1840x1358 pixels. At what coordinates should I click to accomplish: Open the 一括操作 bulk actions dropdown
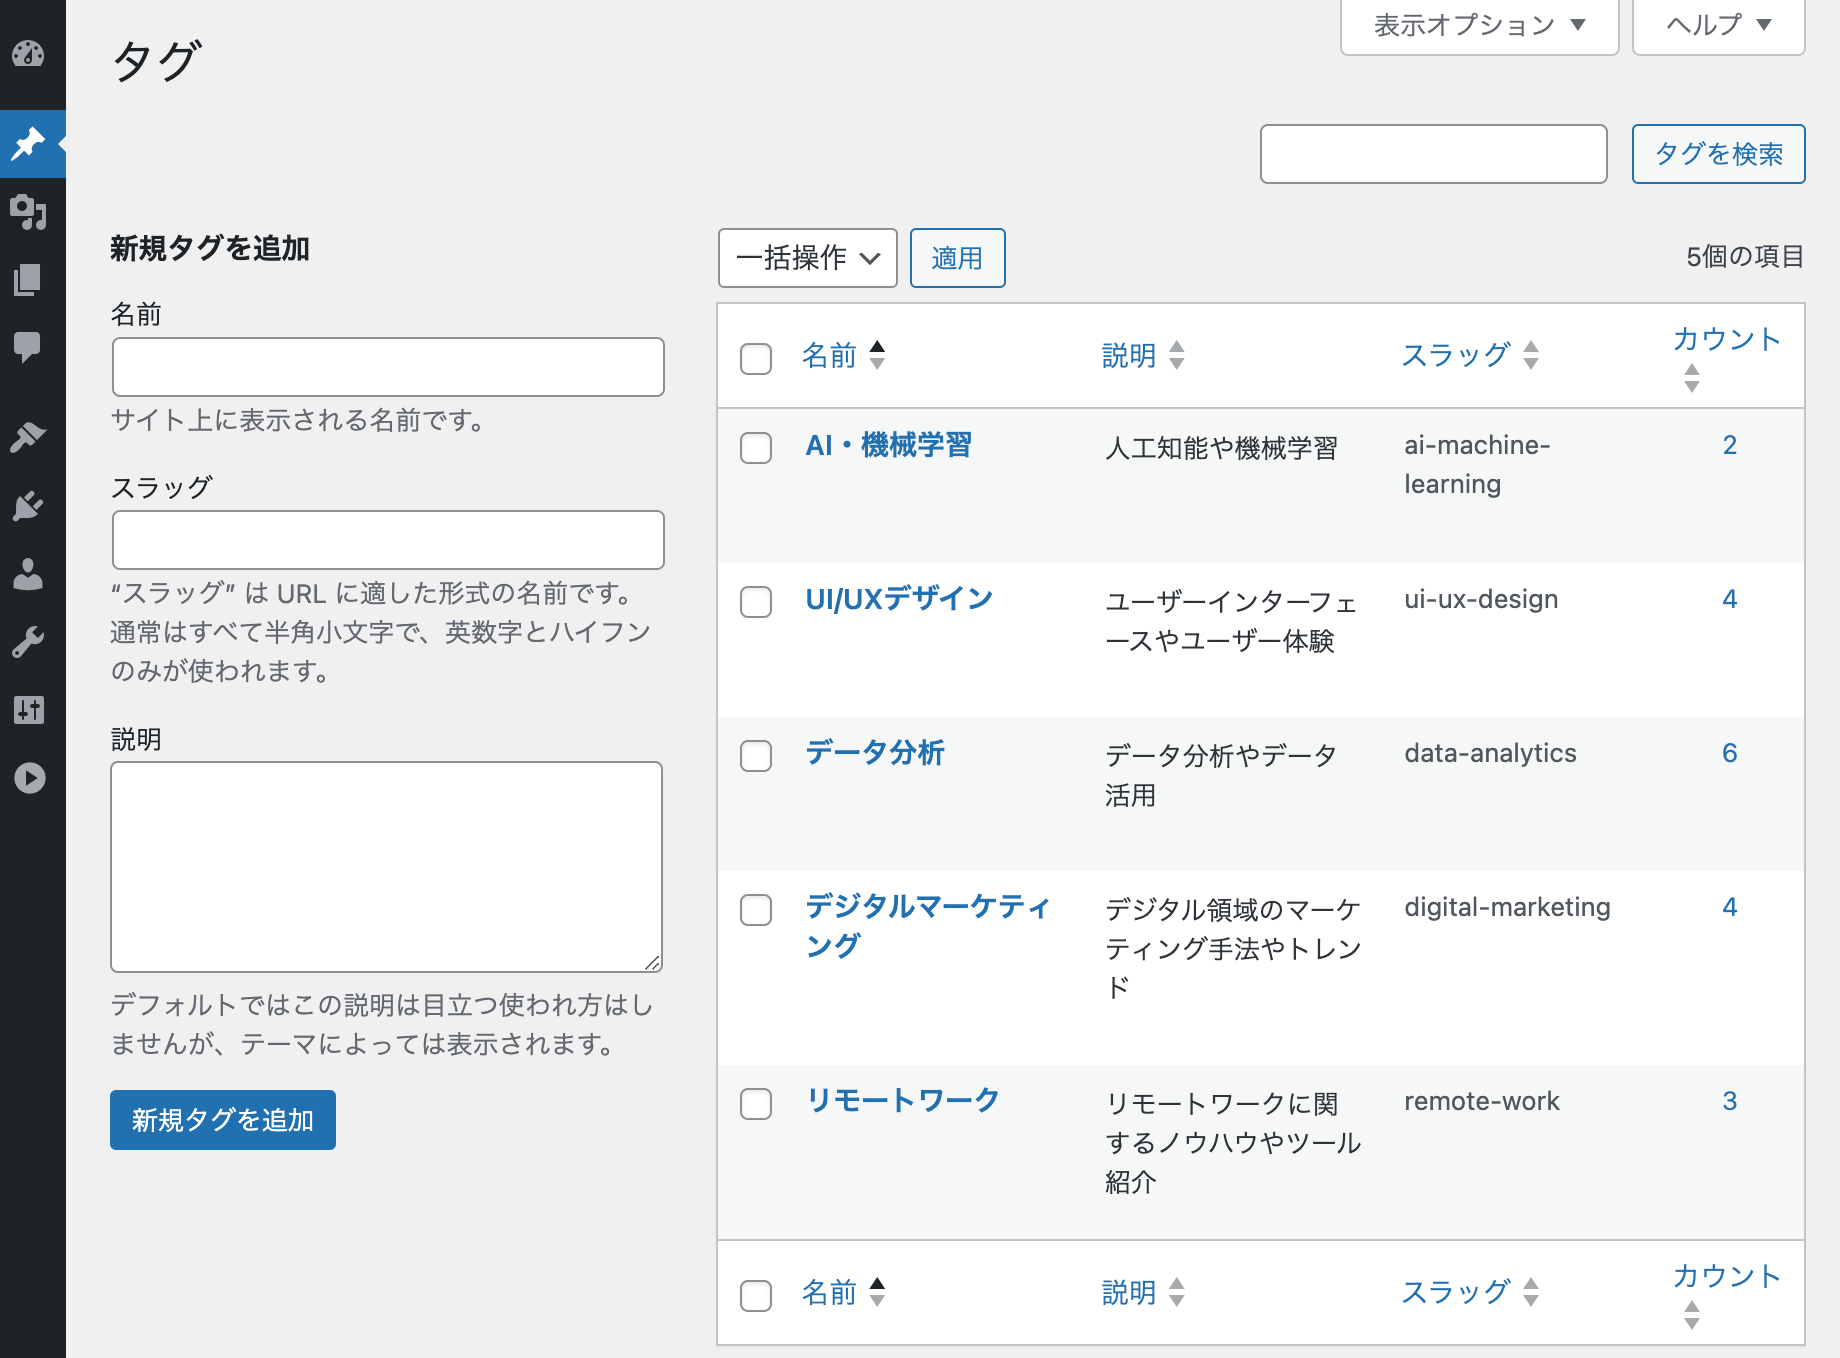pyautogui.click(x=807, y=258)
